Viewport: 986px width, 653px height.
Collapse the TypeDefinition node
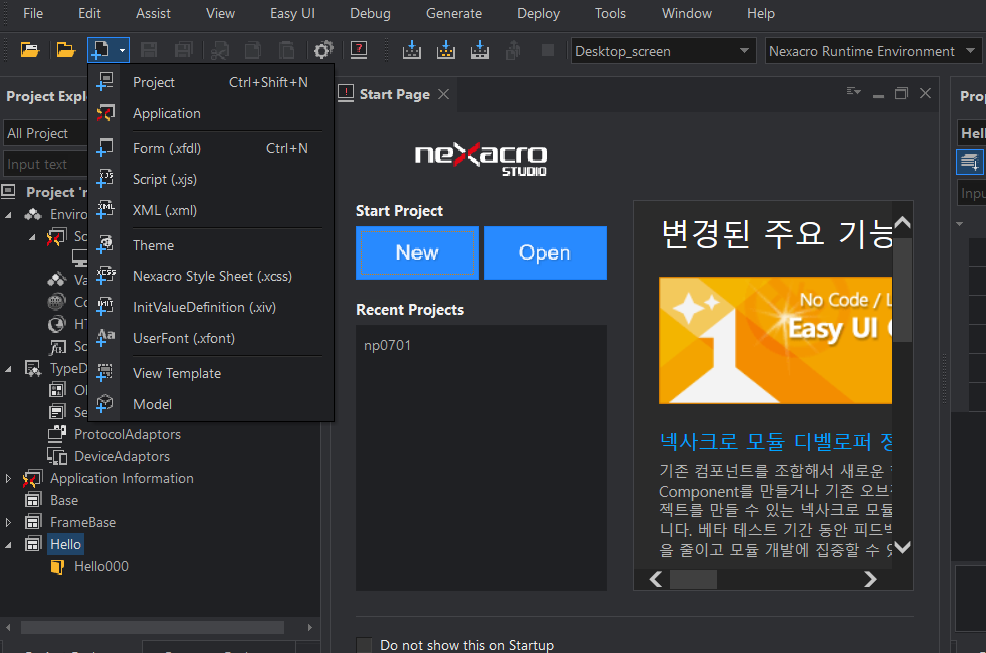click(8, 369)
